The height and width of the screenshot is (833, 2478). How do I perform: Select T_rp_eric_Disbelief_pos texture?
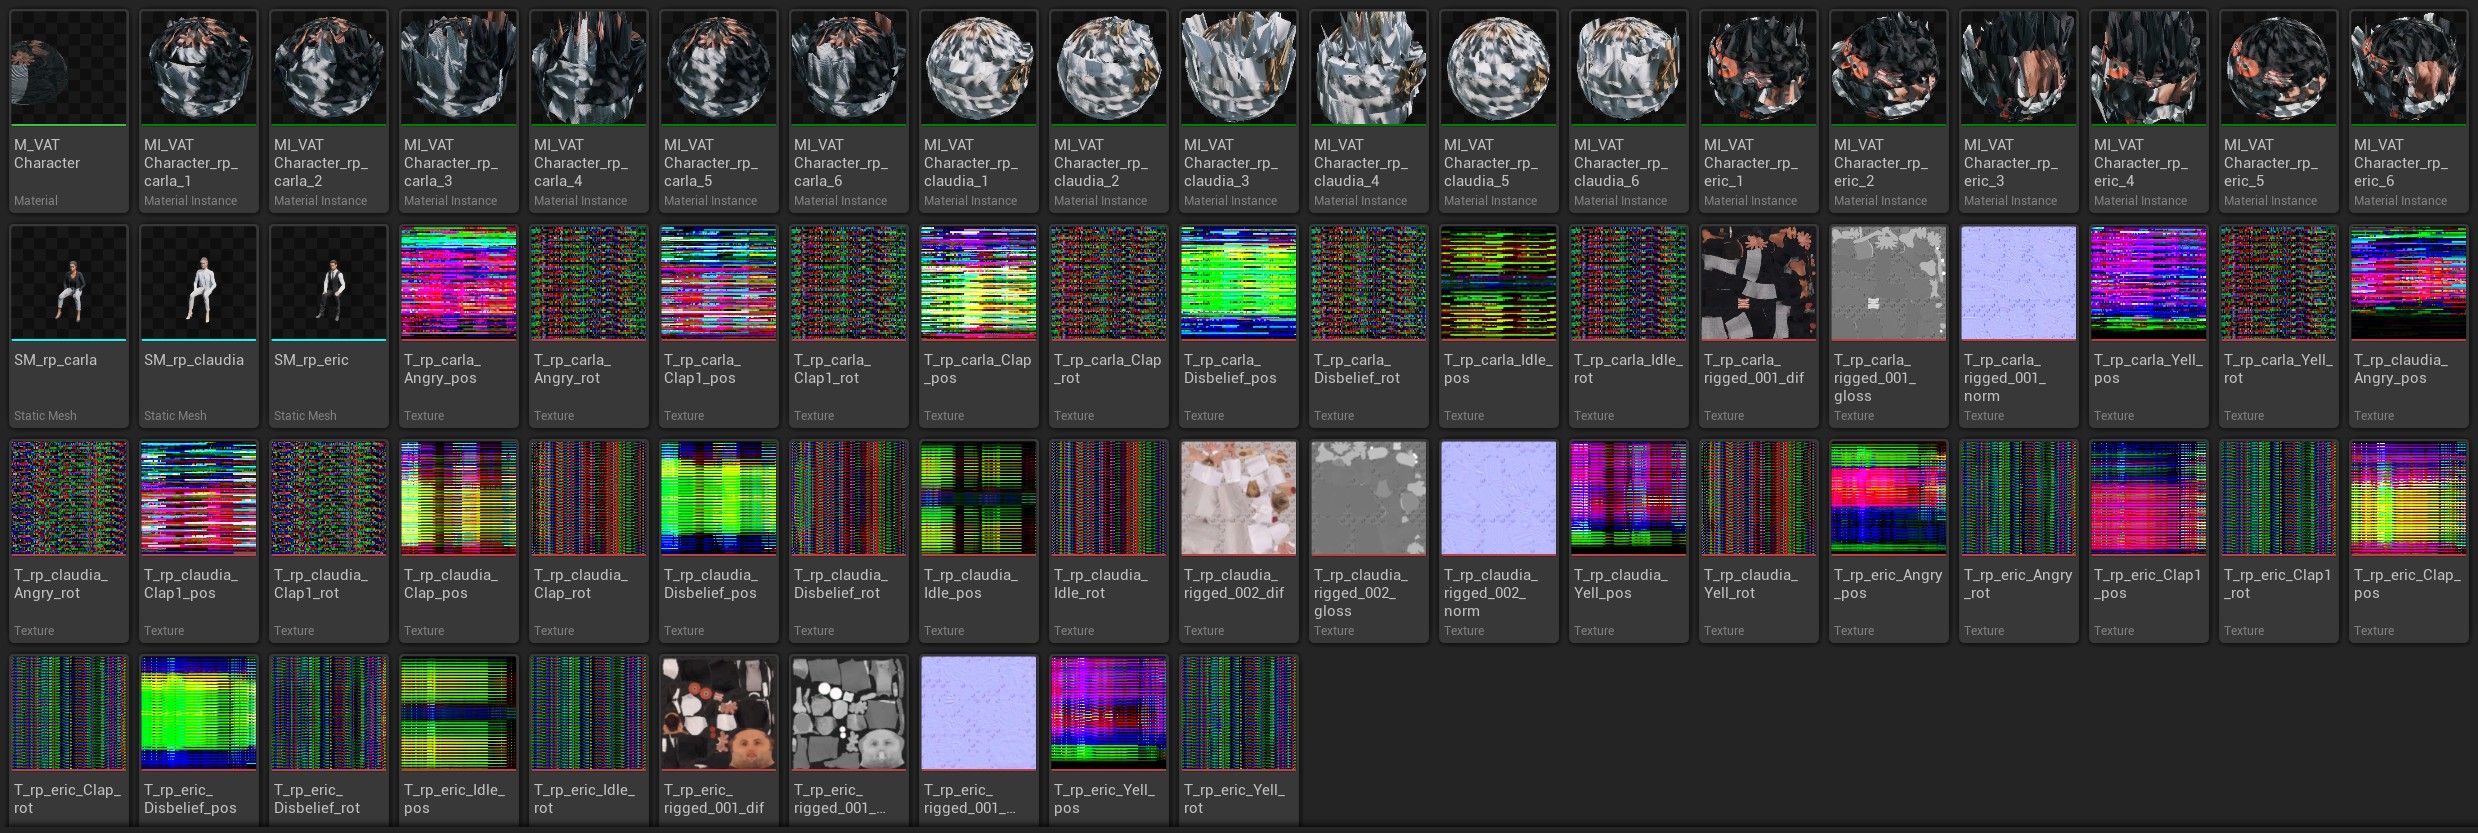199,740
